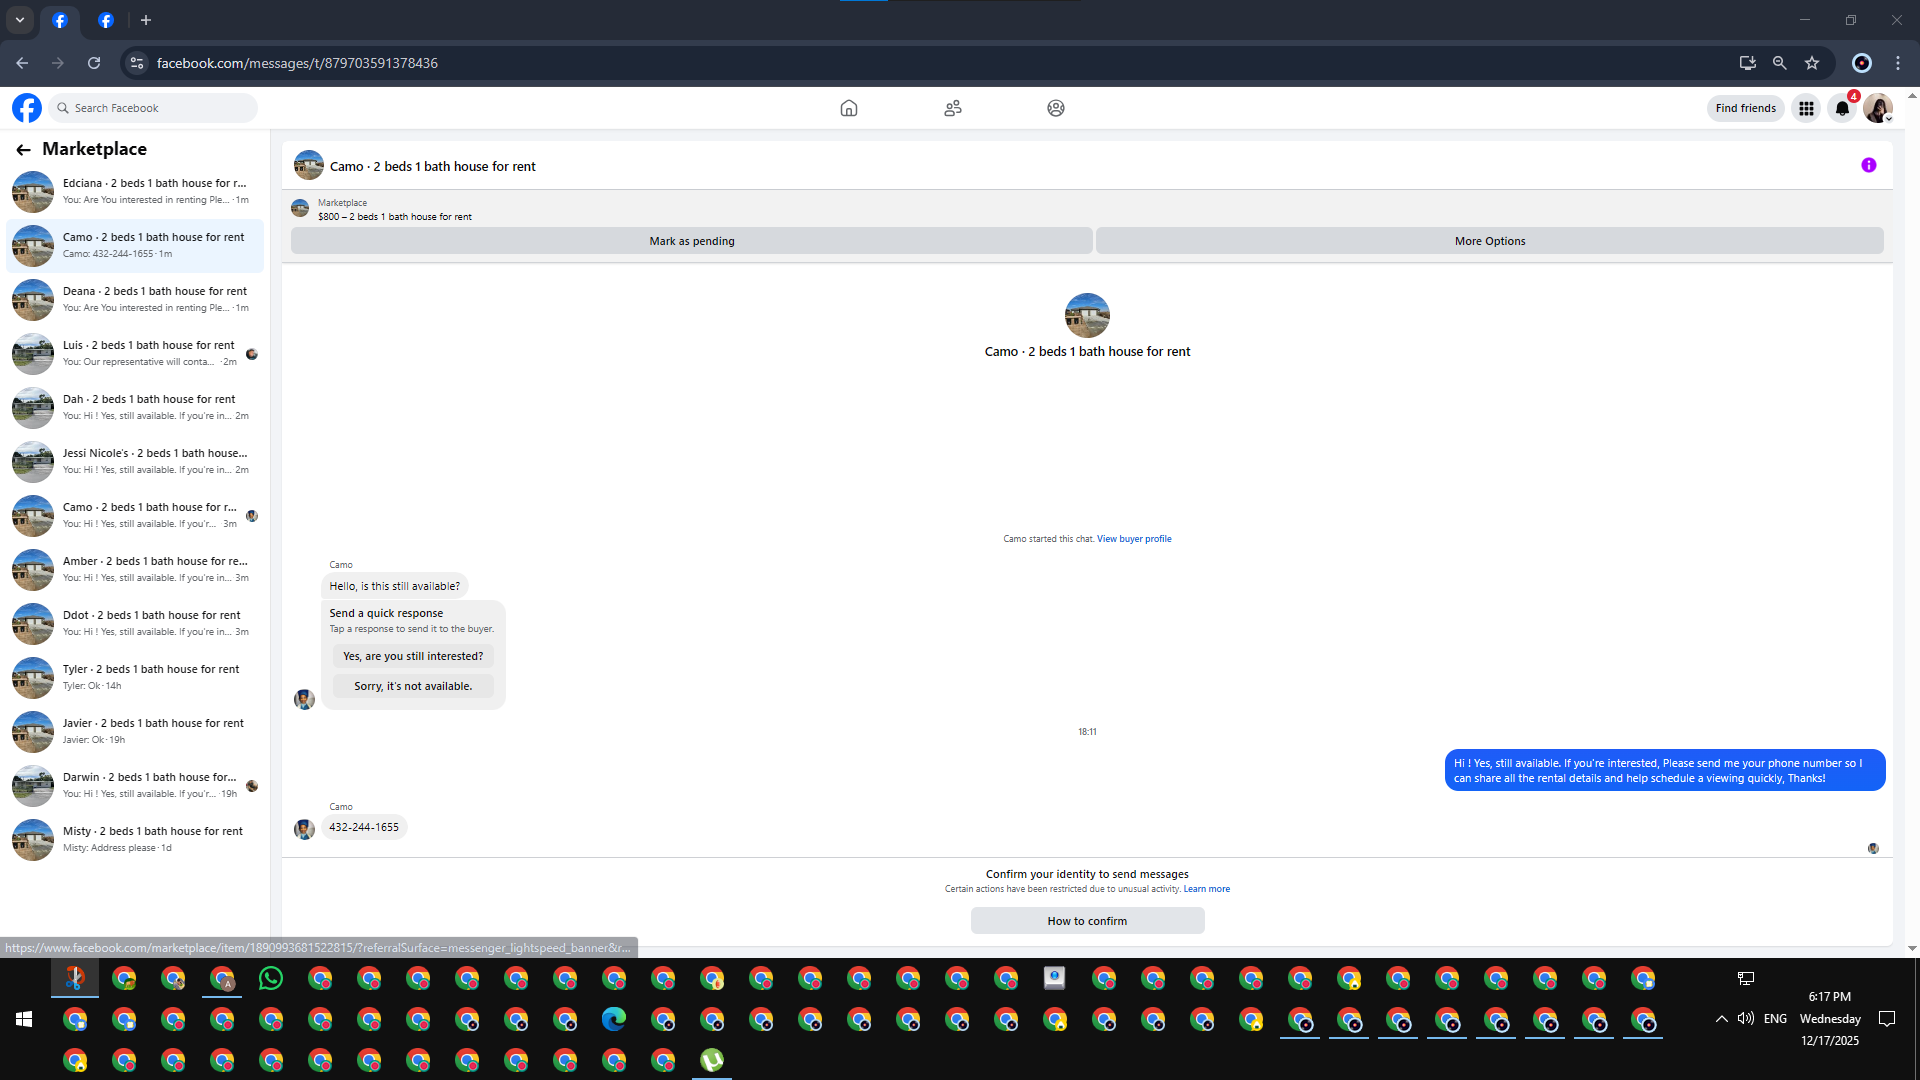Image resolution: width=1920 pixels, height=1080 pixels.
Task: Open the Friends icon in top navigation
Action: coord(952,108)
